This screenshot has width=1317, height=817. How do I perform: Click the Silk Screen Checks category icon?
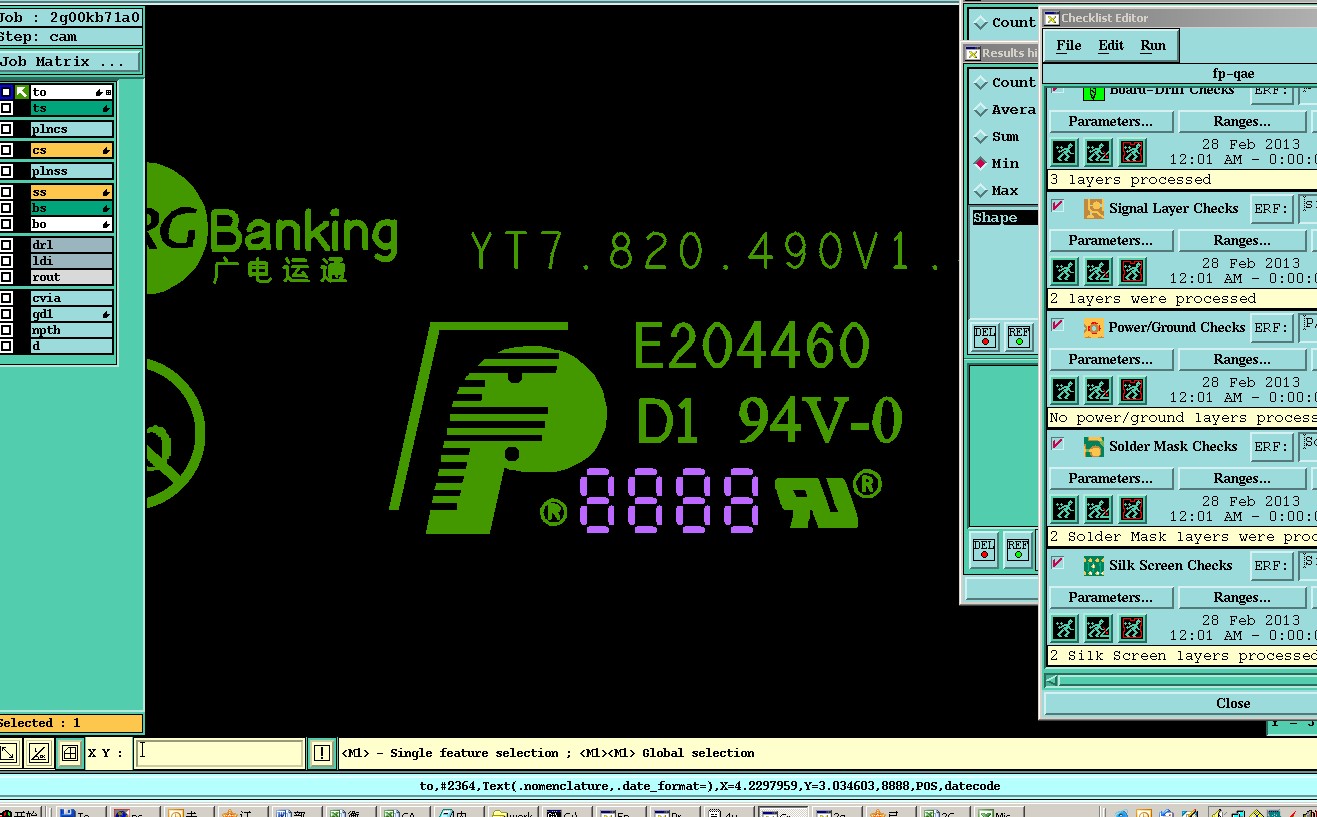(1094, 566)
